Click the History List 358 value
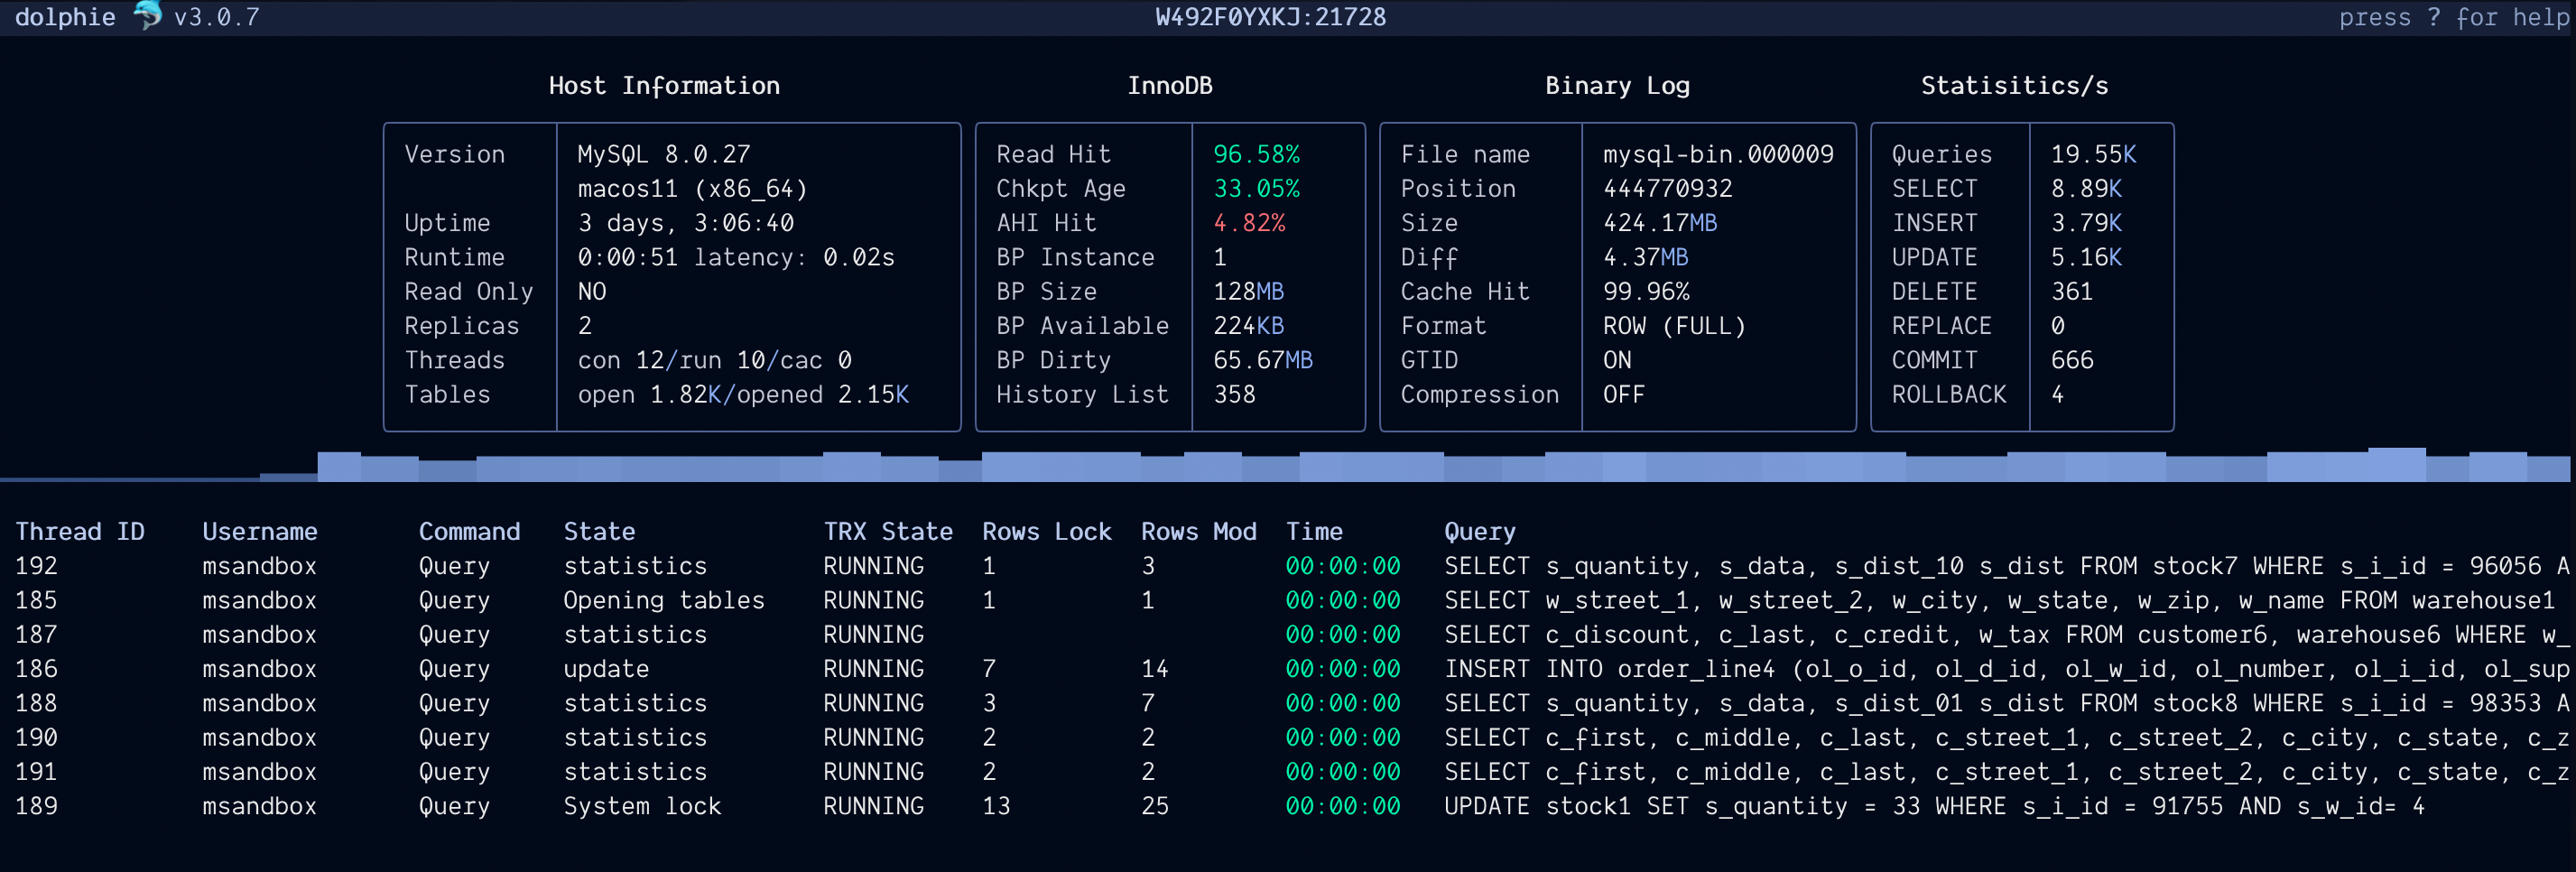The height and width of the screenshot is (872, 2576). coord(1234,394)
